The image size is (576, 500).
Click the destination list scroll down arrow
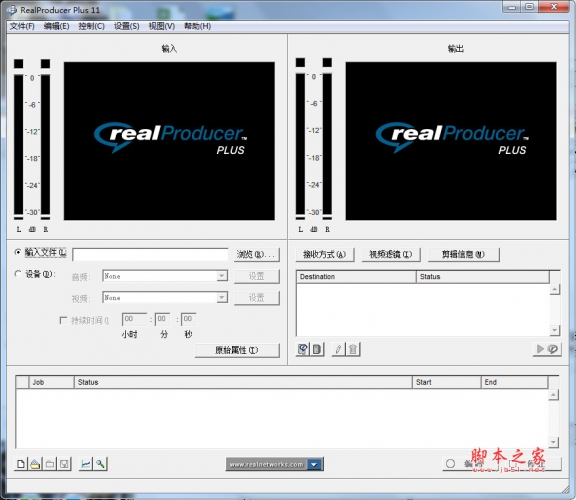pos(555,330)
